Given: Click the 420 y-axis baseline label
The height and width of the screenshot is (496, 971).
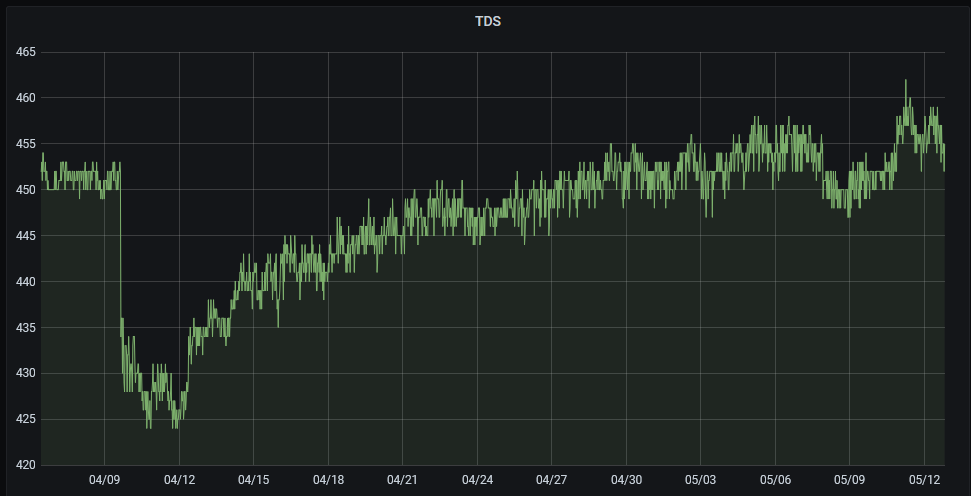Looking at the screenshot, I should click(24, 465).
